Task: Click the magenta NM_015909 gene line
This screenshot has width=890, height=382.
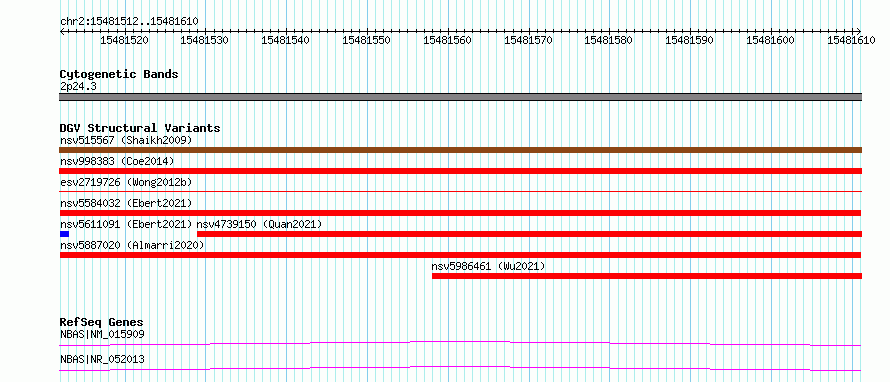Action: 460,343
